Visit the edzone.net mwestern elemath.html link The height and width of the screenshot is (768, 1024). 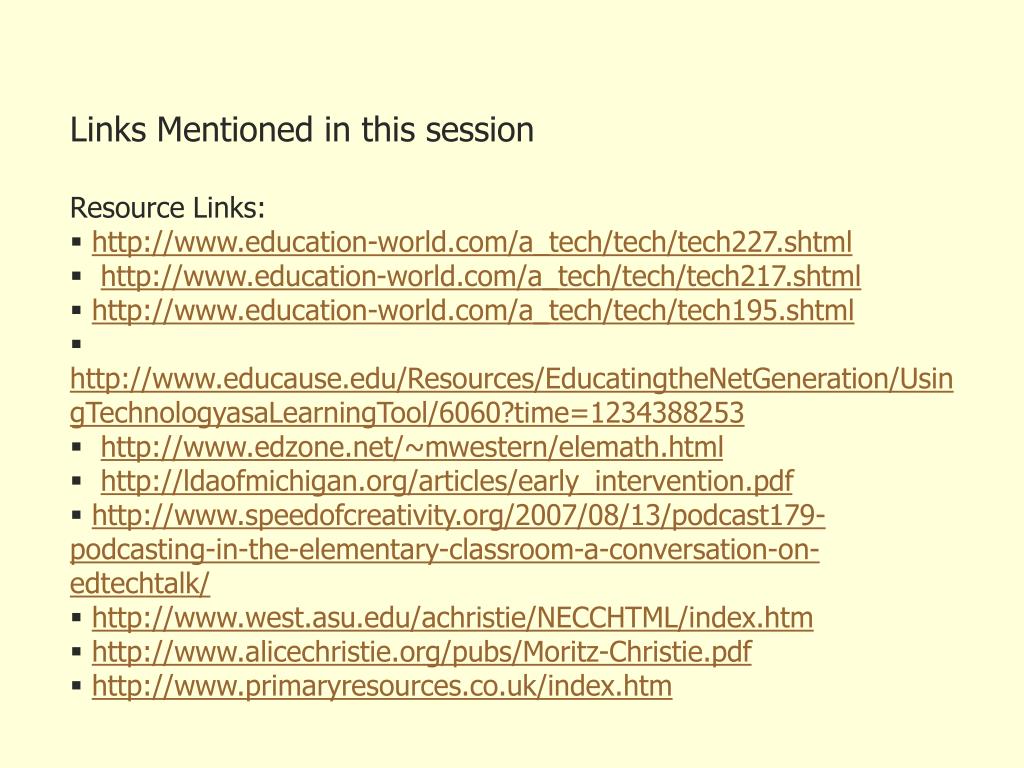(x=411, y=447)
